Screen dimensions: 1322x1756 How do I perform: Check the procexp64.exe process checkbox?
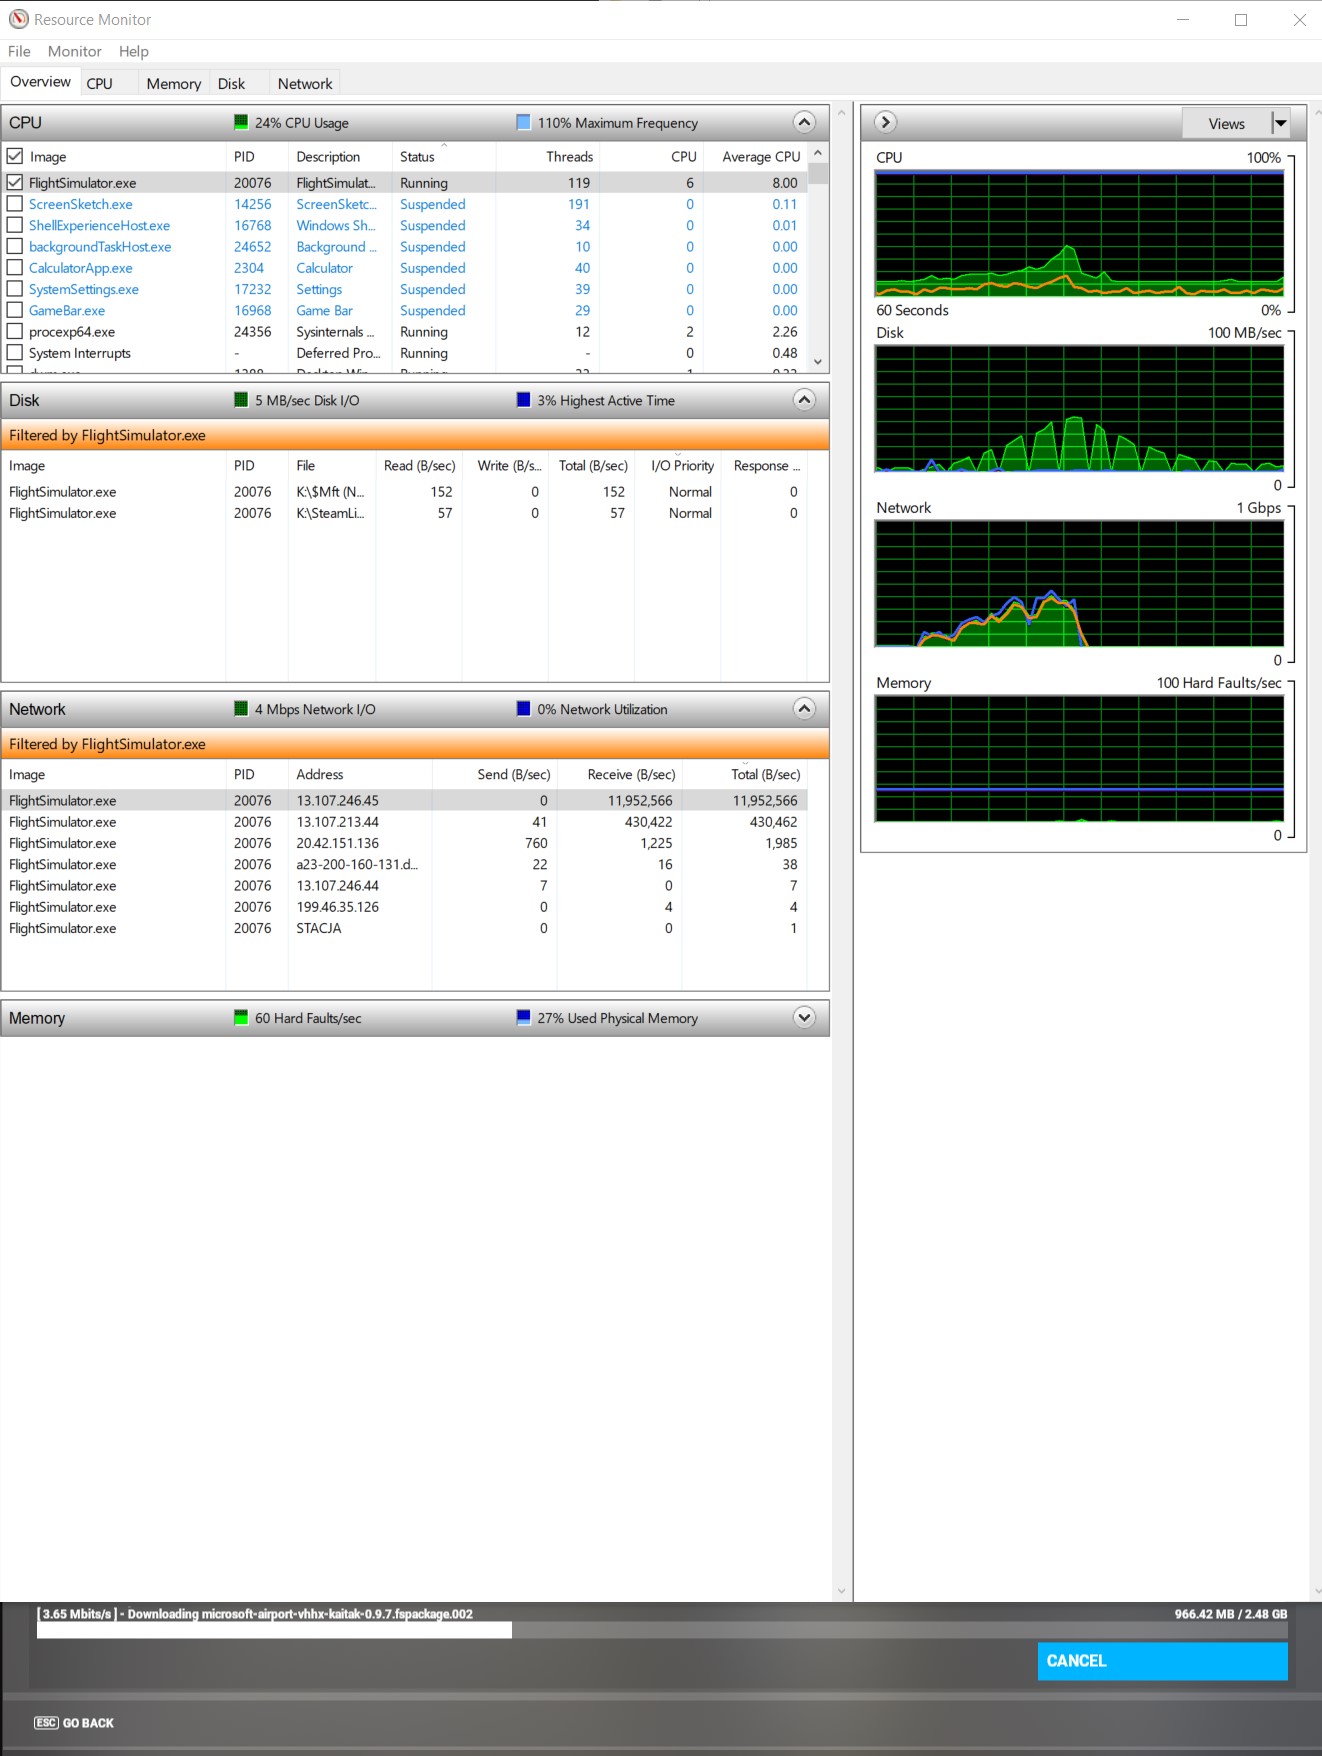(x=15, y=332)
